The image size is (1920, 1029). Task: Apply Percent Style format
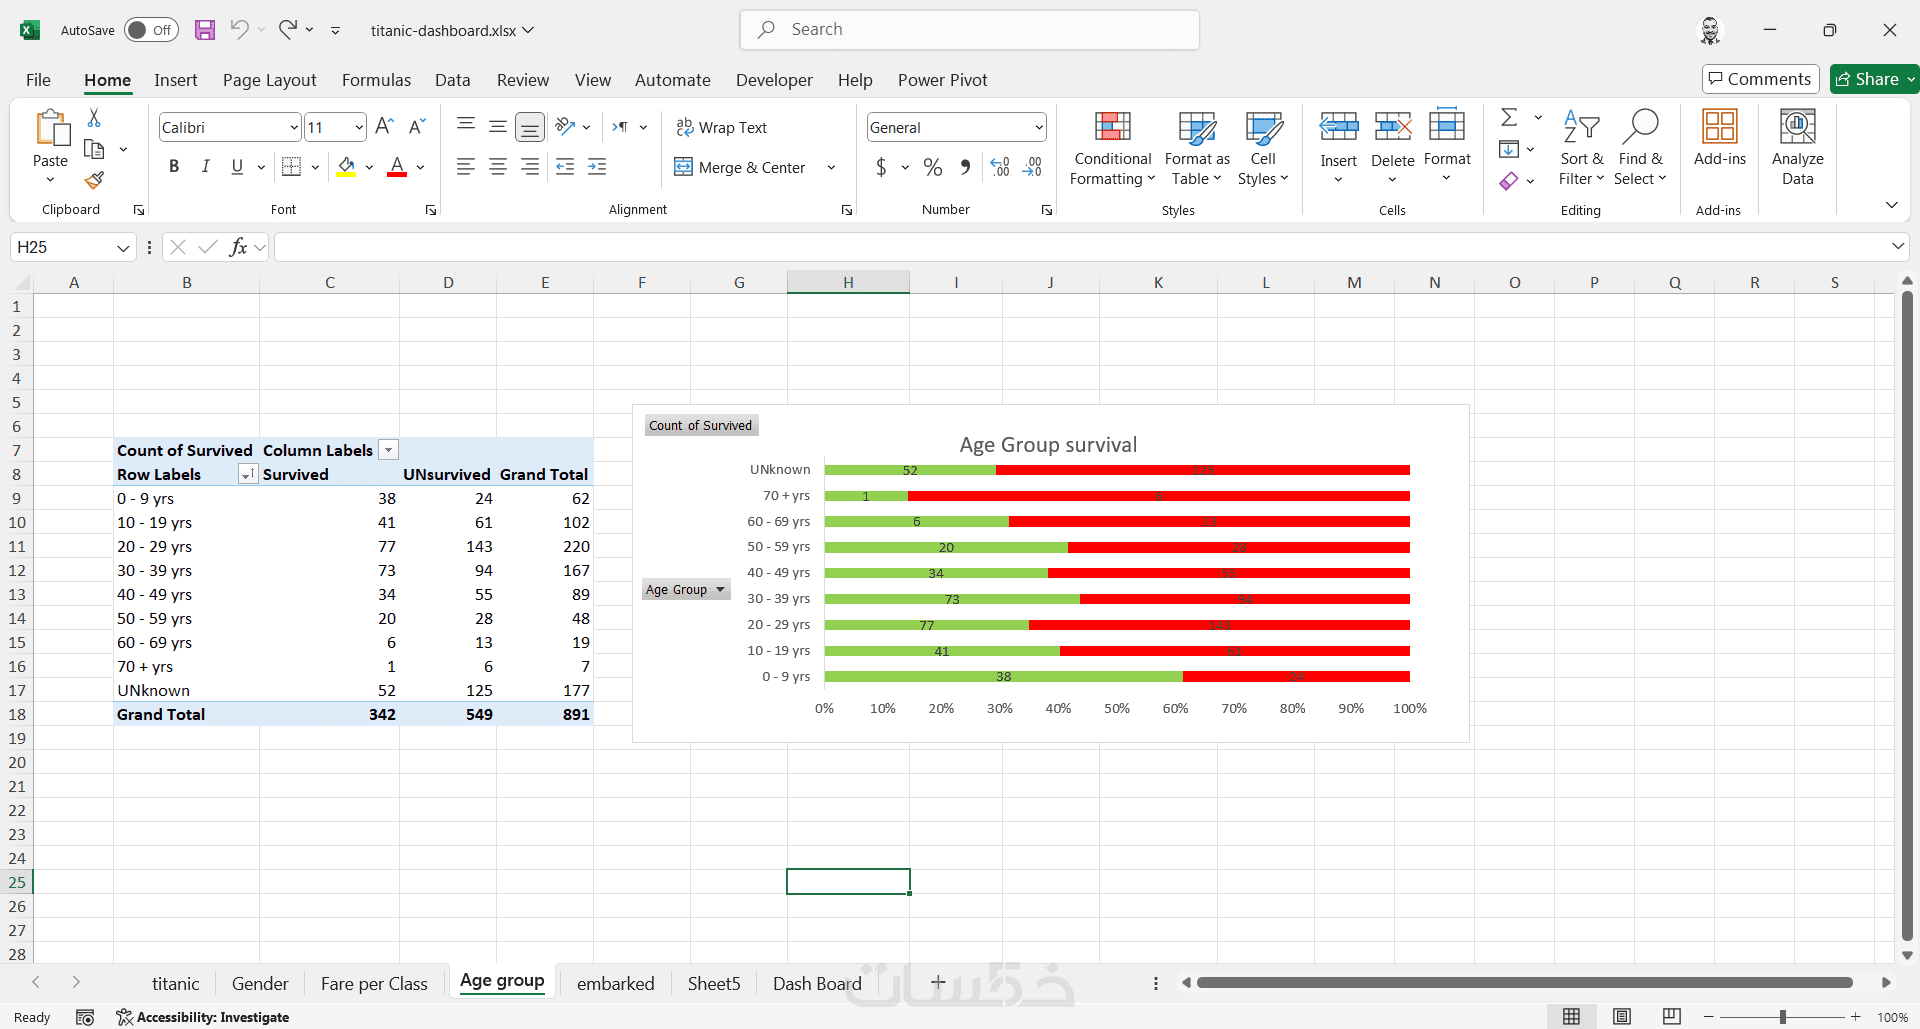click(x=933, y=167)
